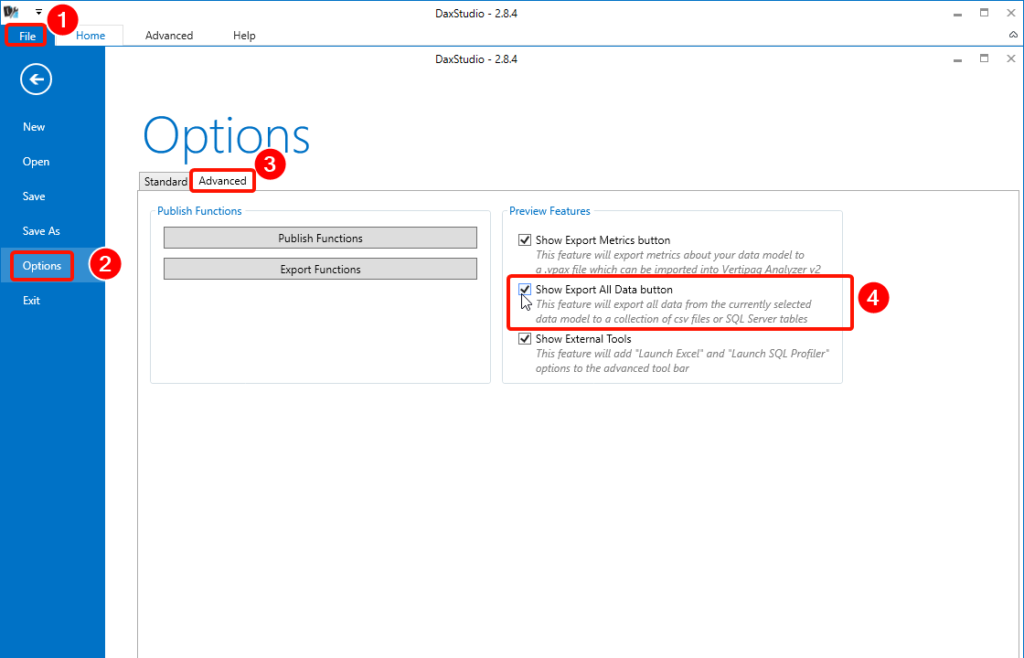This screenshot has height=658, width=1024.
Task: Collapse the ribbon with the chevron icon
Action: coord(1013,35)
